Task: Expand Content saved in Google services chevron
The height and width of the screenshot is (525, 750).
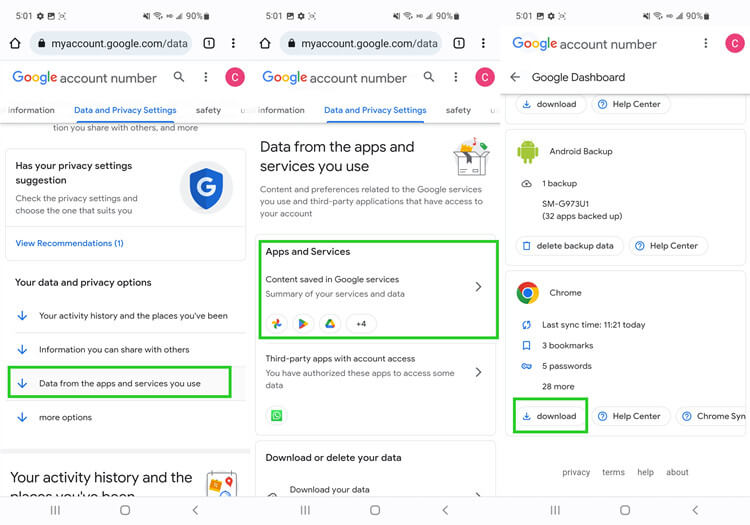Action: [478, 287]
